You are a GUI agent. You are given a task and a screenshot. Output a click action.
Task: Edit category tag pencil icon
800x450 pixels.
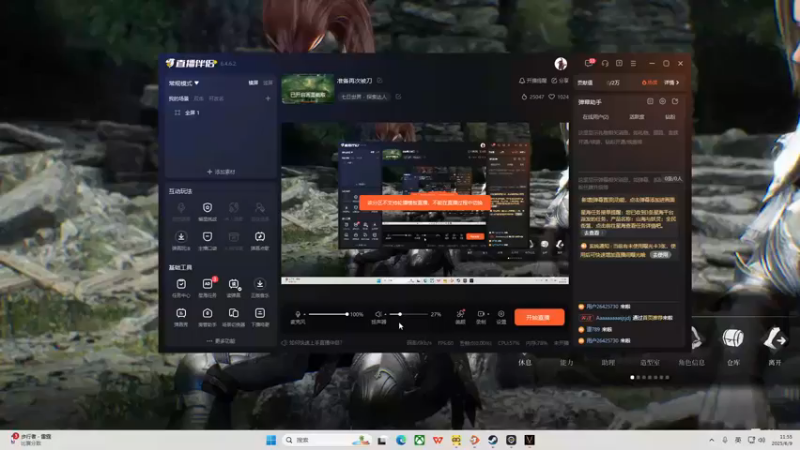(x=398, y=96)
